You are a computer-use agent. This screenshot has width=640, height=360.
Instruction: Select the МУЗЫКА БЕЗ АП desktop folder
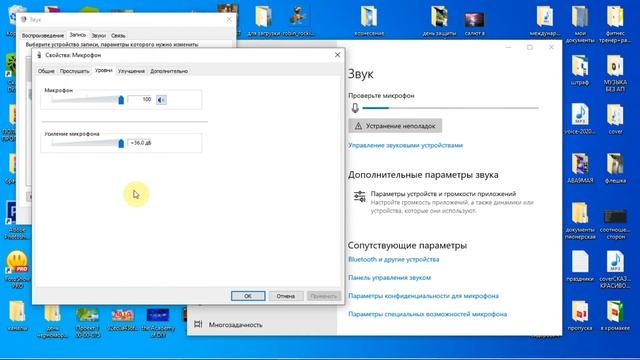point(615,73)
